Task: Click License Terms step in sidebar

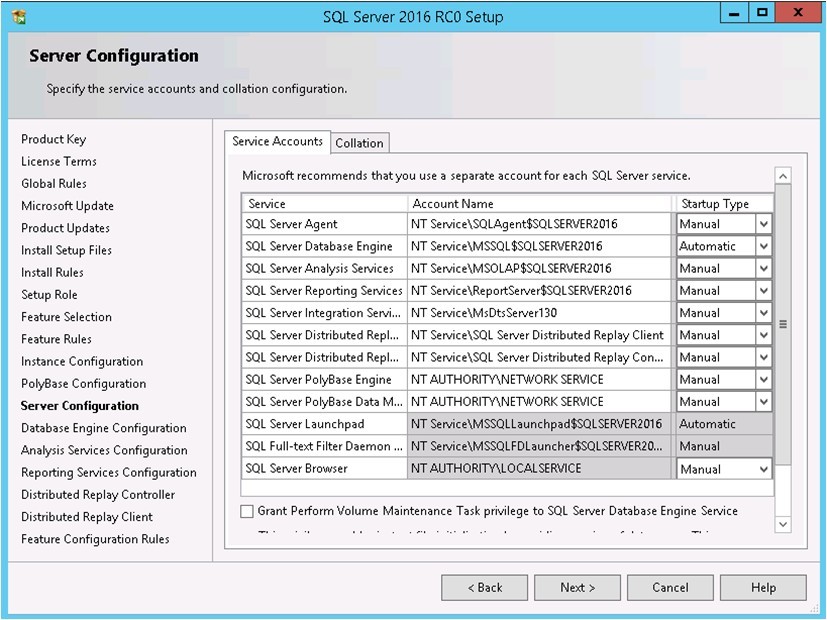Action: (x=59, y=161)
